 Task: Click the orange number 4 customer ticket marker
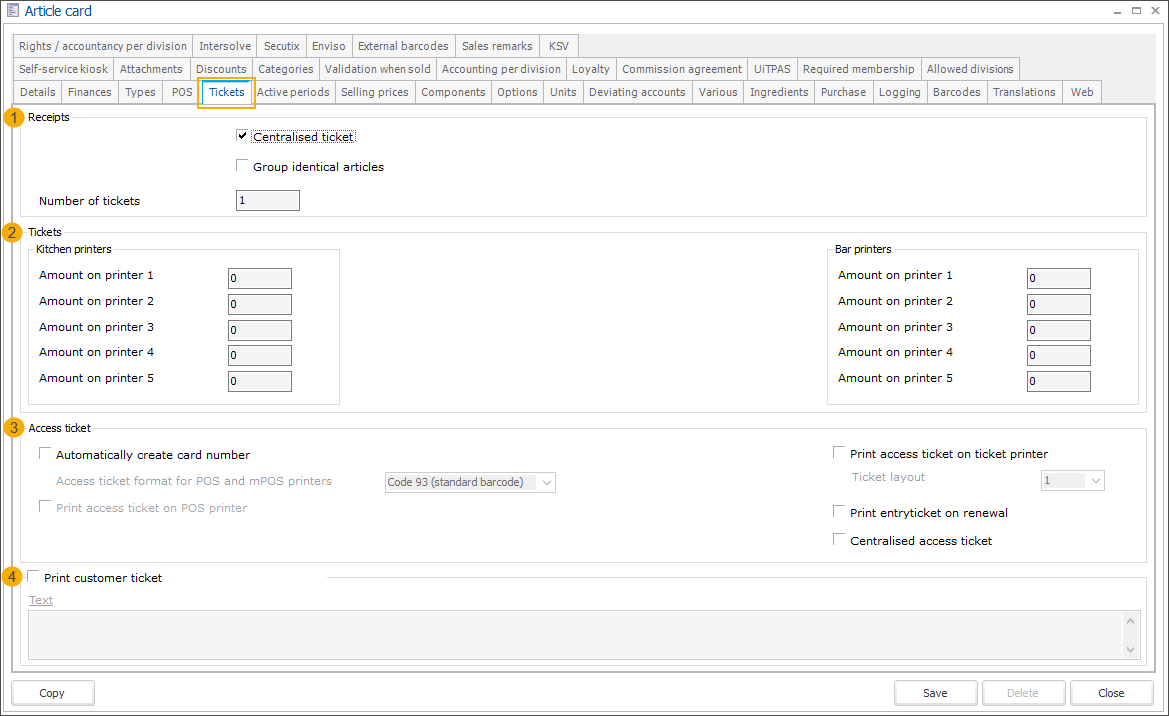click(14, 577)
